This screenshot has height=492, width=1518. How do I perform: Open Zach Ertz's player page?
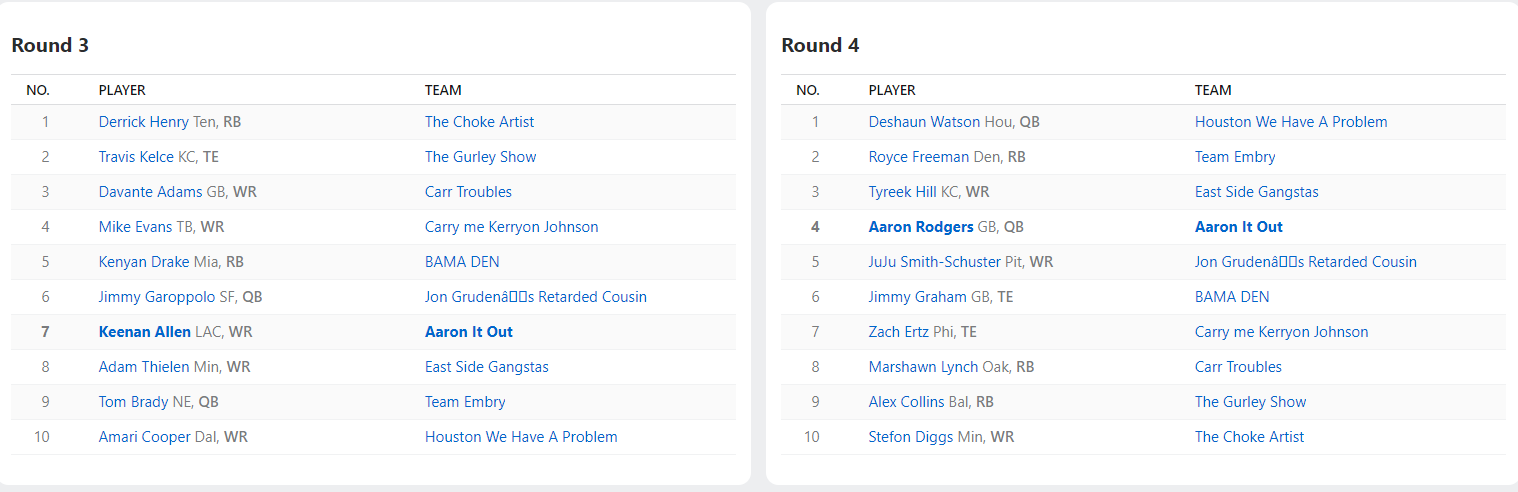pyautogui.click(x=899, y=332)
